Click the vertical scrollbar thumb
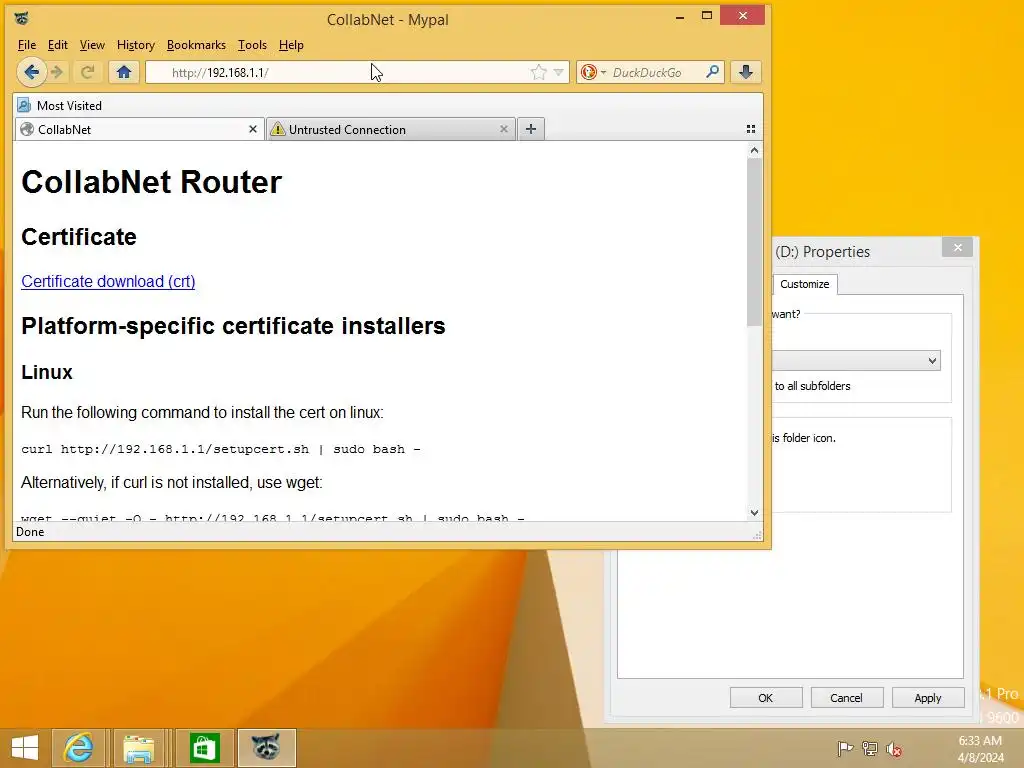This screenshot has width=1024, height=768. pos(754,242)
